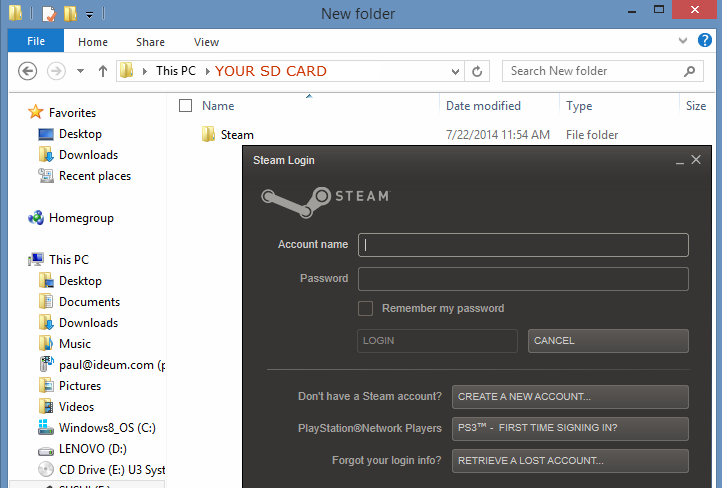Expand the ribbon with chevron arrow
Image resolution: width=722 pixels, height=488 pixels.
pyautogui.click(x=683, y=41)
